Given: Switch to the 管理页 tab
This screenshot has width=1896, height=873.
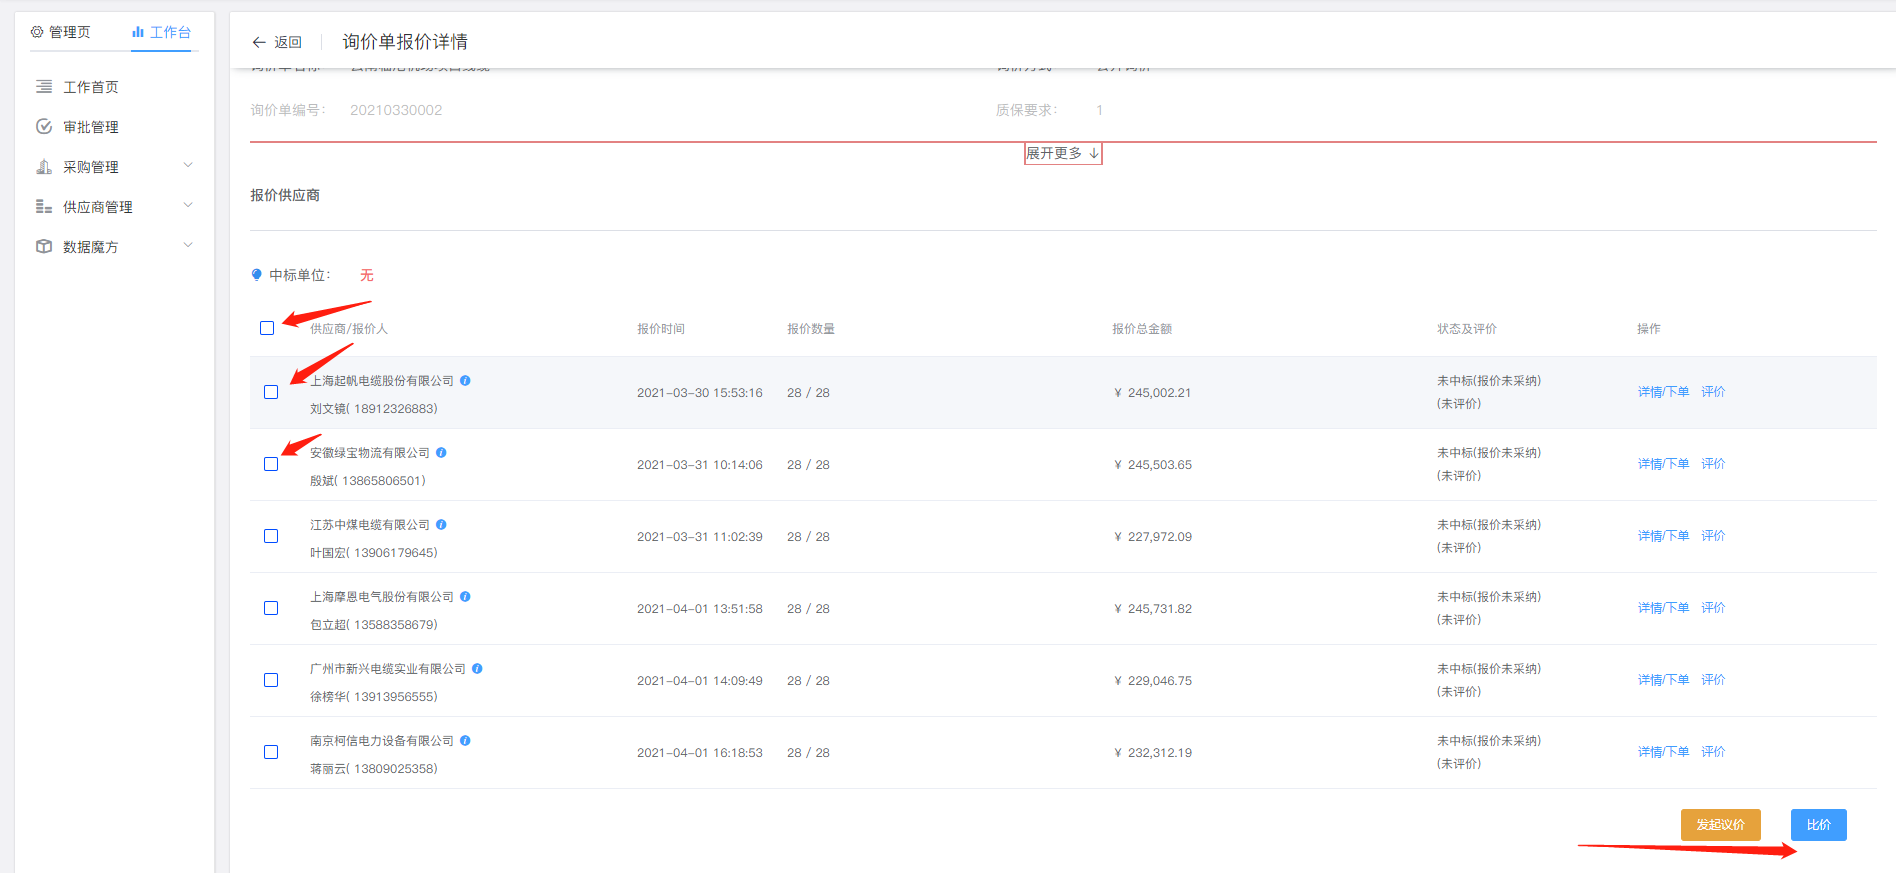Looking at the screenshot, I should click(61, 32).
